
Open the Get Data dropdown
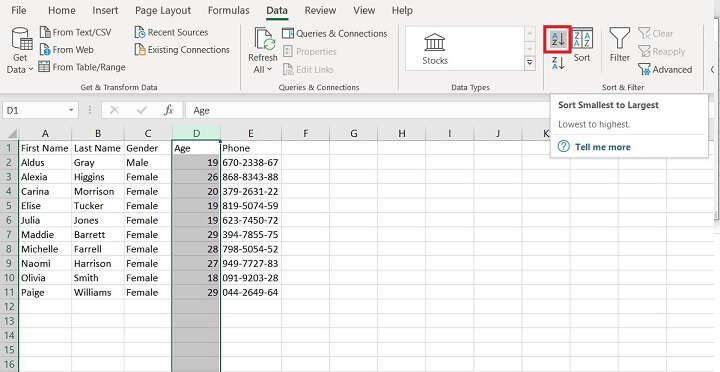20,51
